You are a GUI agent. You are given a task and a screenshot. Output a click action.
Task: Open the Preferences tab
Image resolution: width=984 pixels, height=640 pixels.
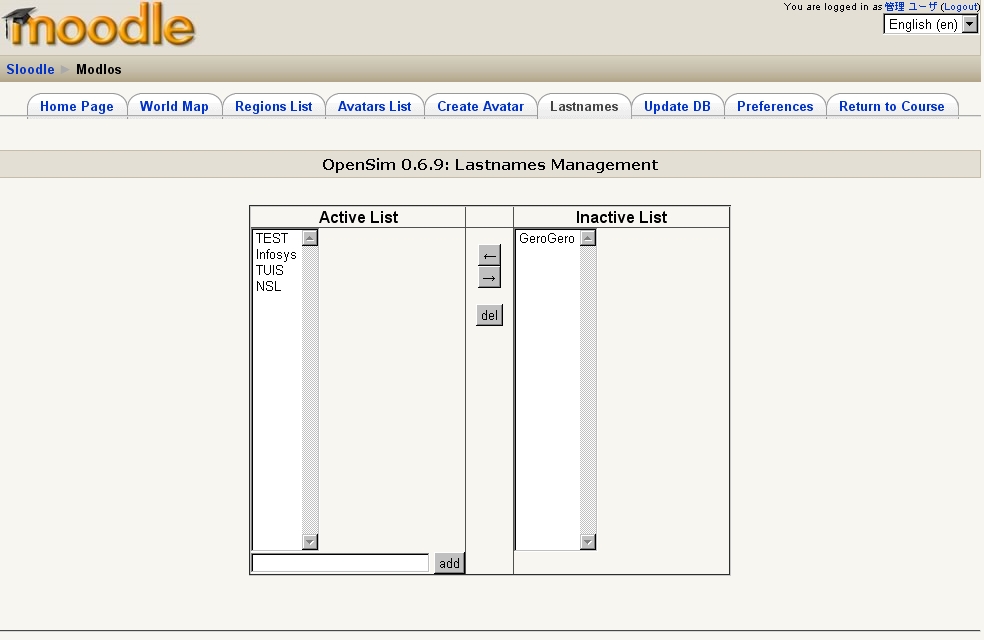click(x=775, y=107)
